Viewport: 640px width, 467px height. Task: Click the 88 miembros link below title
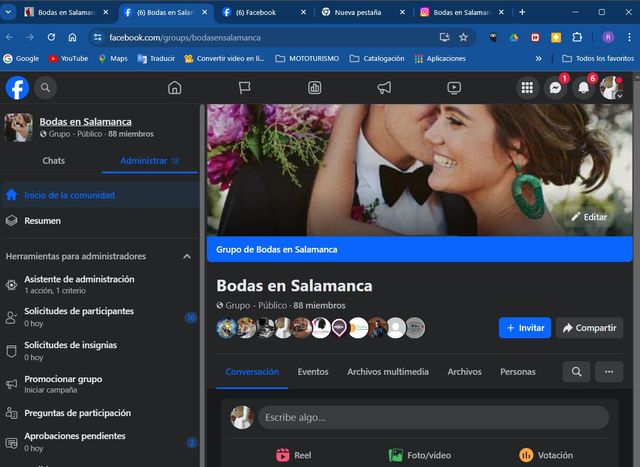[x=319, y=305]
